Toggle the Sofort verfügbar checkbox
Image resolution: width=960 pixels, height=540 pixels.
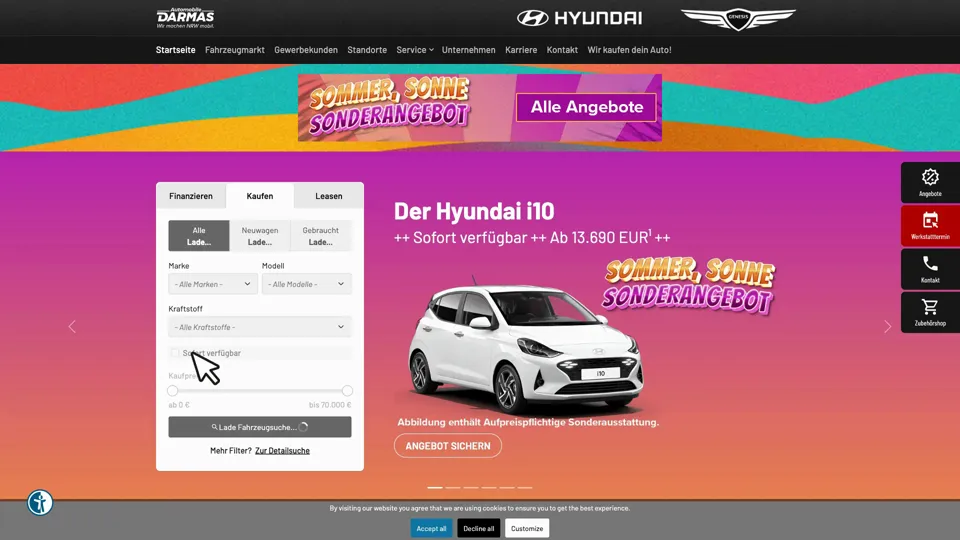pos(175,353)
